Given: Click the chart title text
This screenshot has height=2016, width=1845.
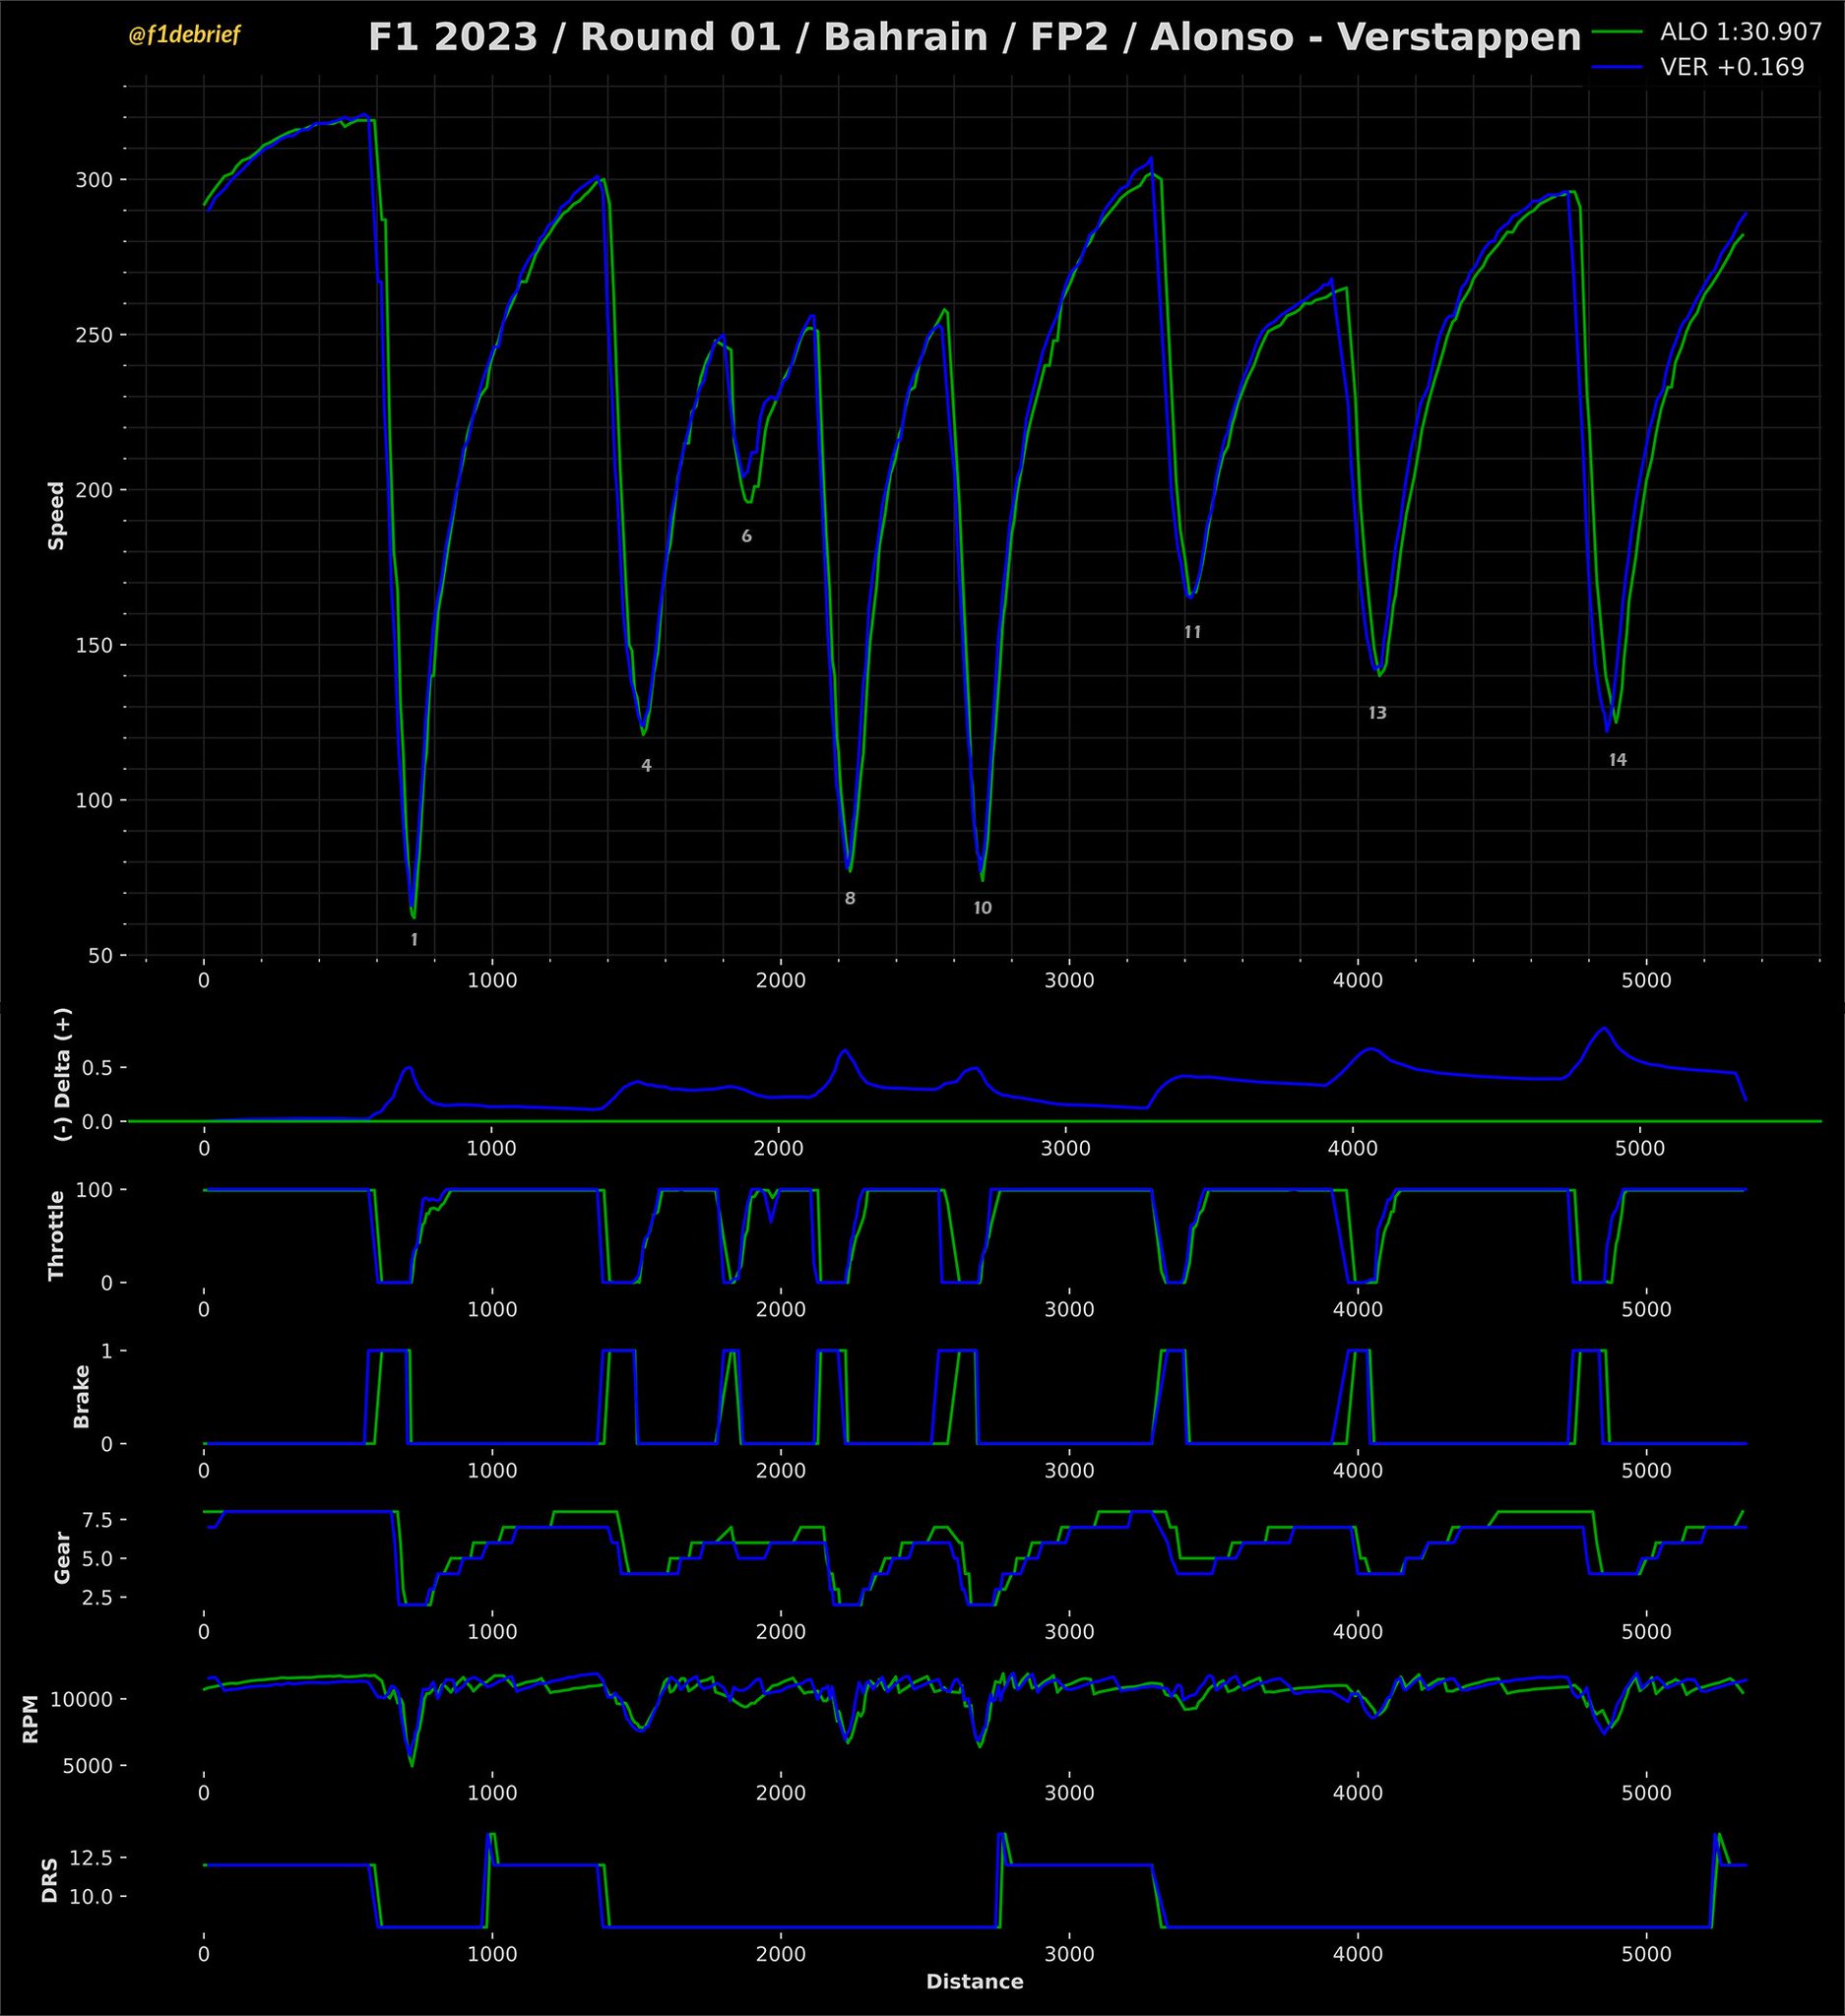Looking at the screenshot, I should coord(974,38).
